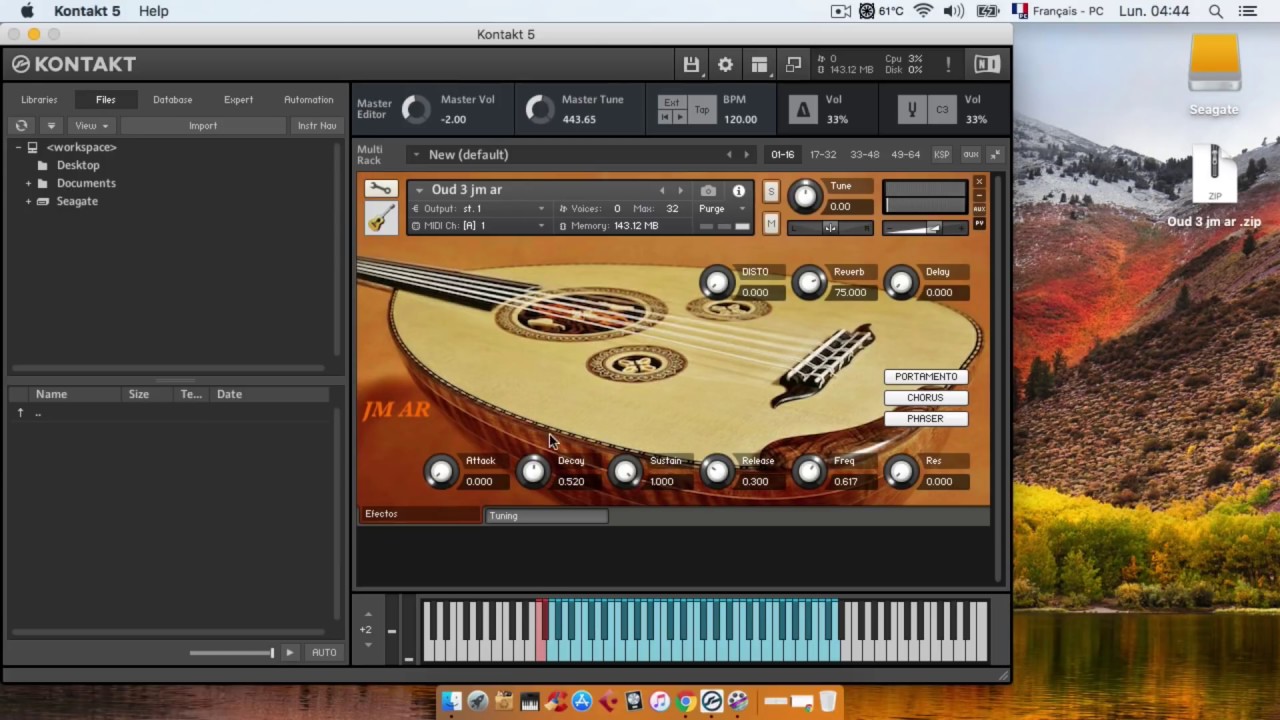Toggle the AUTO preview button

coord(324,652)
